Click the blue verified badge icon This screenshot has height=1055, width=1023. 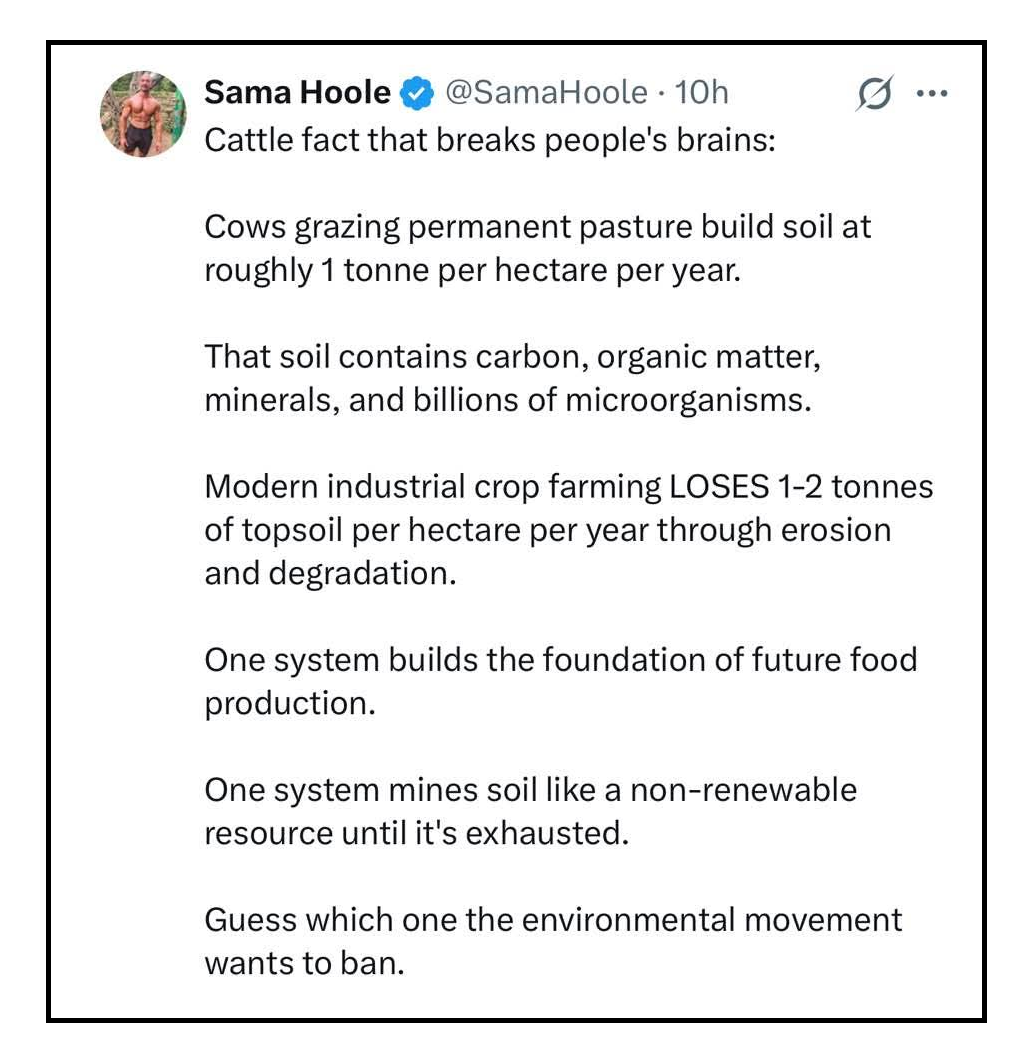(417, 94)
